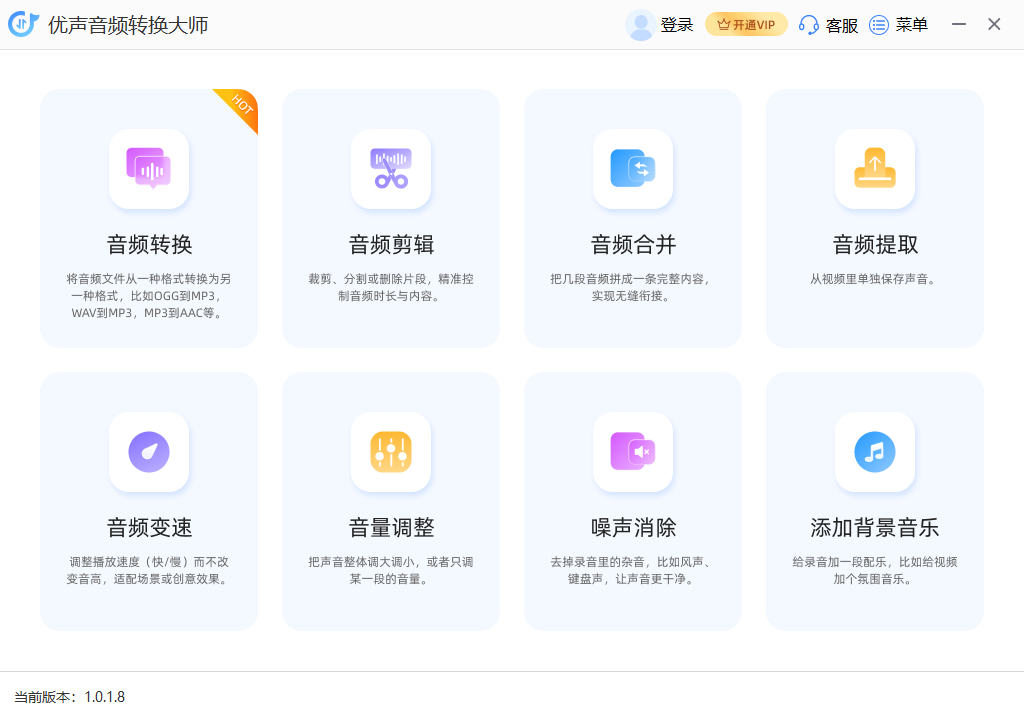Click the volume adjustment sliders icon
The width and height of the screenshot is (1024, 720).
click(x=391, y=452)
